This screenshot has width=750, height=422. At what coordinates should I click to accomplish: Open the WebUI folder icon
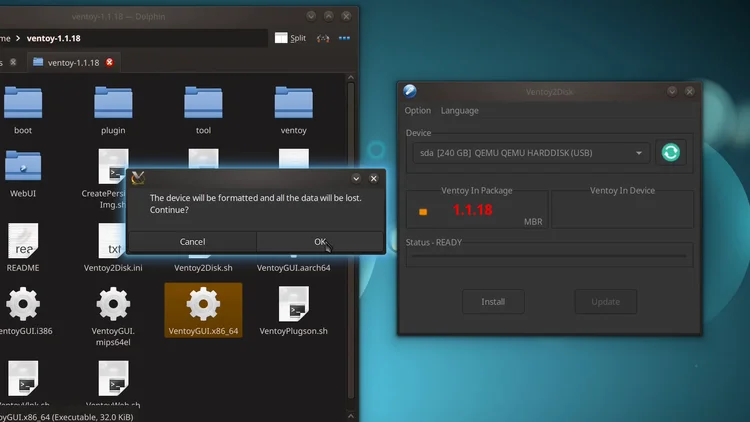pyautogui.click(x=23, y=166)
